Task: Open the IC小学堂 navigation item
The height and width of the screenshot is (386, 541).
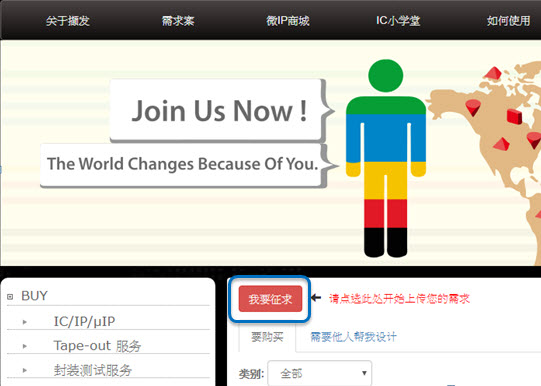Action: click(x=398, y=21)
